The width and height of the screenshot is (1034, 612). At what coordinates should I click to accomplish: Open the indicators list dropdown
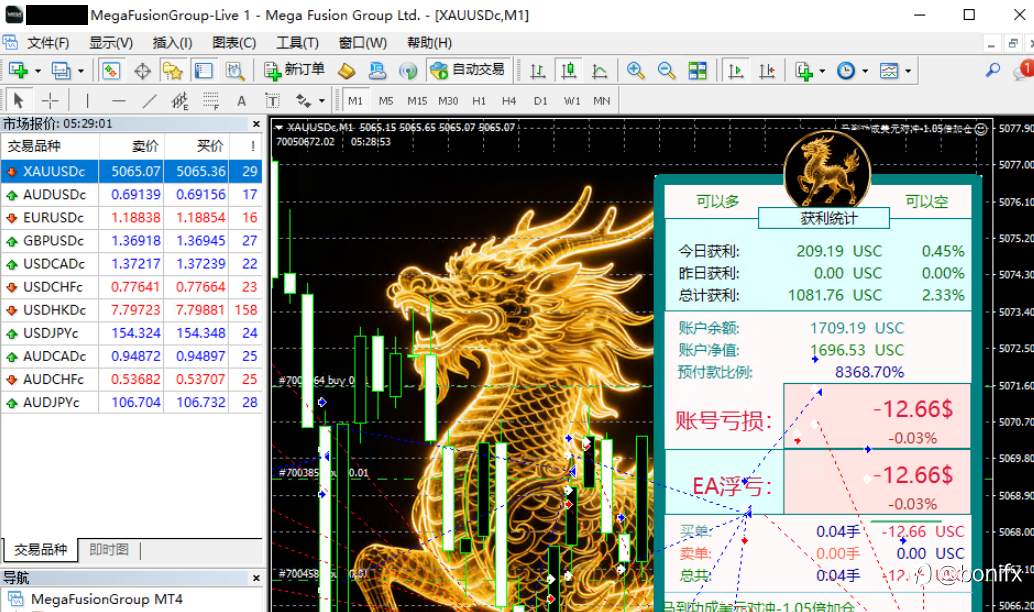pos(822,70)
